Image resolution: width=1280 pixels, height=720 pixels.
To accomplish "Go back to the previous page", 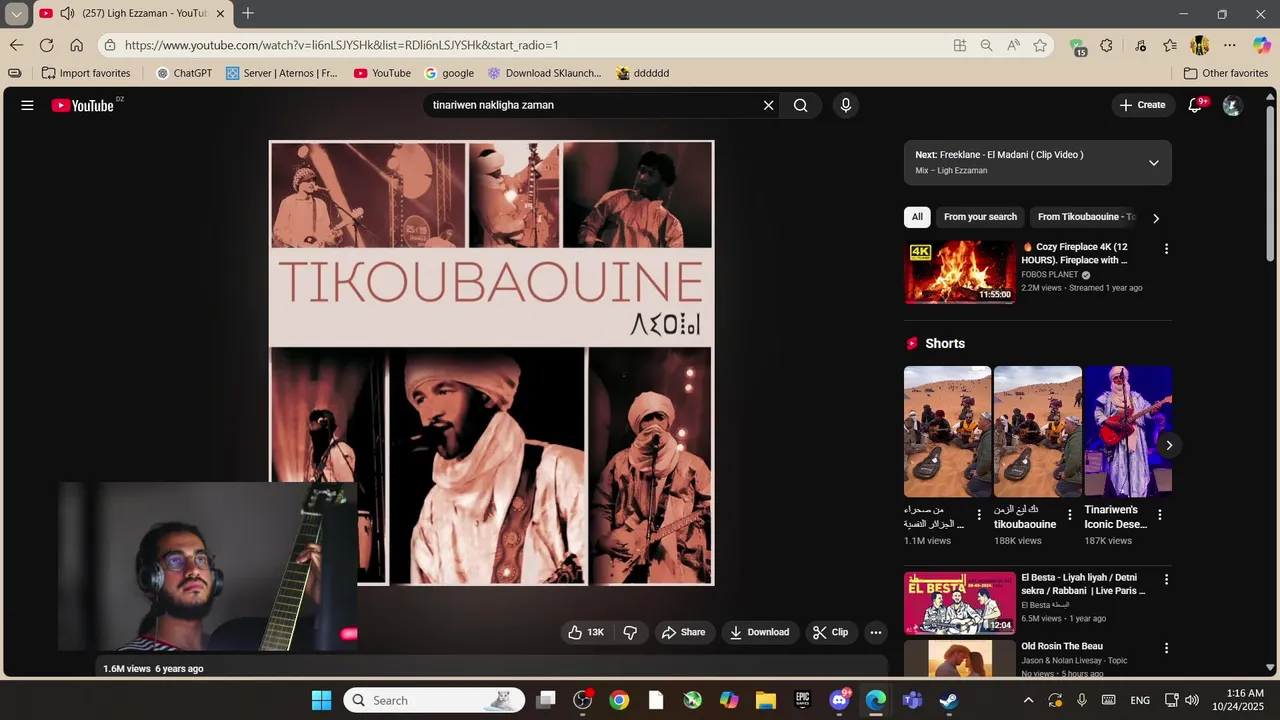I will (16, 45).
